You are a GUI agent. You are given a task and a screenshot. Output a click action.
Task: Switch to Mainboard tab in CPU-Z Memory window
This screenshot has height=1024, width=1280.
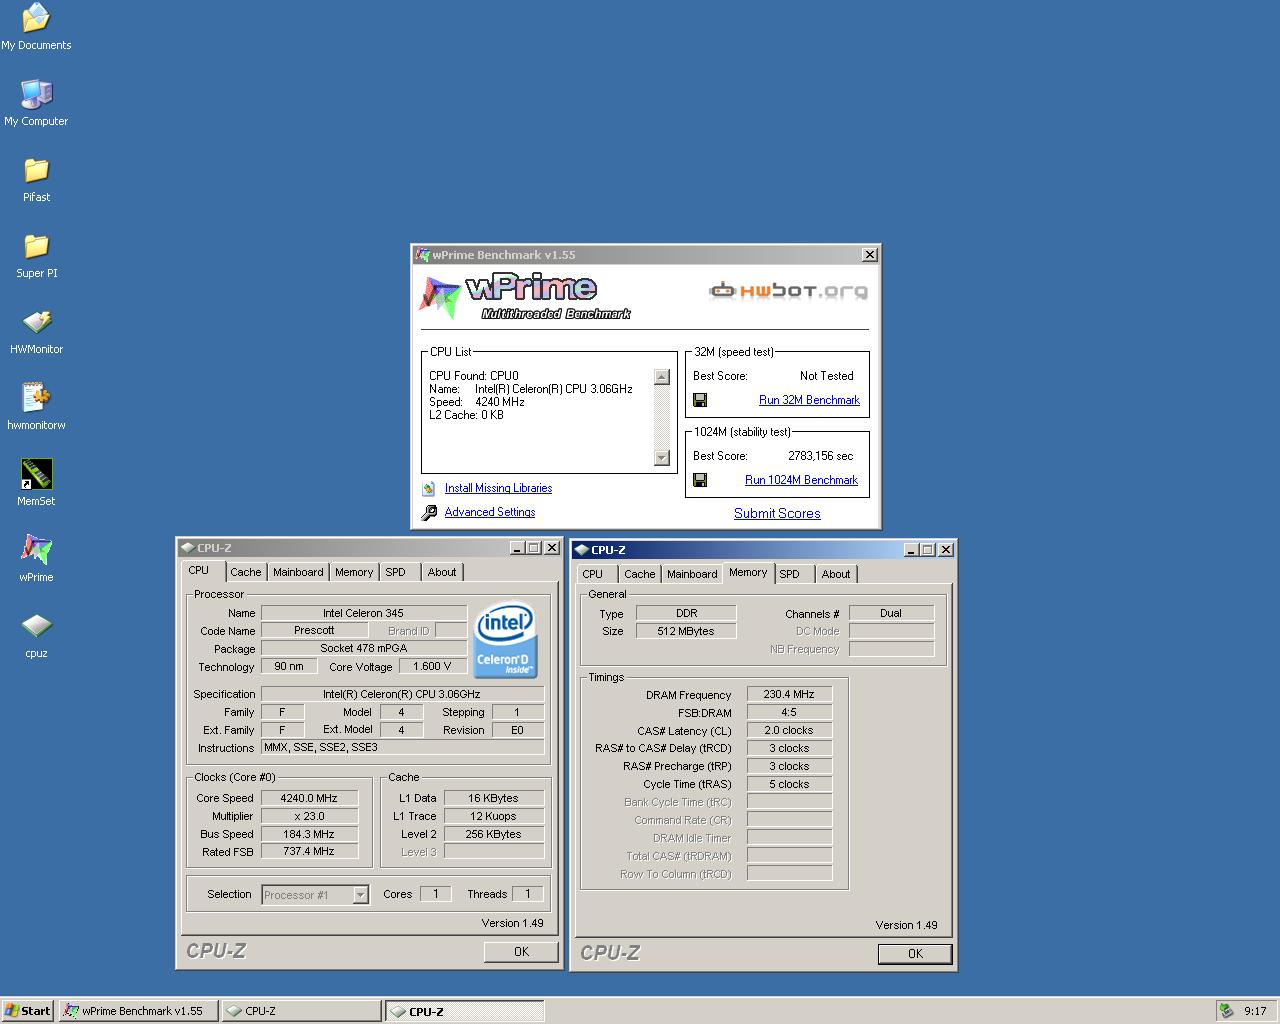point(692,574)
